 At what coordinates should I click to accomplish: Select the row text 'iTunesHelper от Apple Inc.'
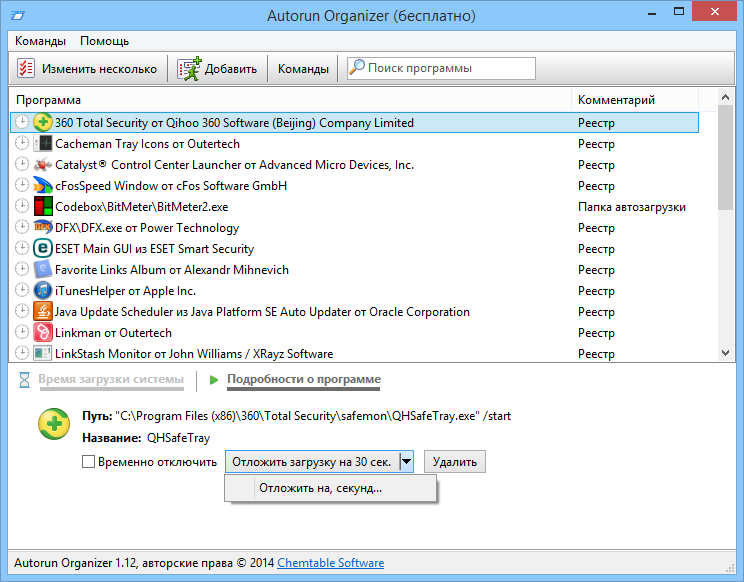pos(125,291)
